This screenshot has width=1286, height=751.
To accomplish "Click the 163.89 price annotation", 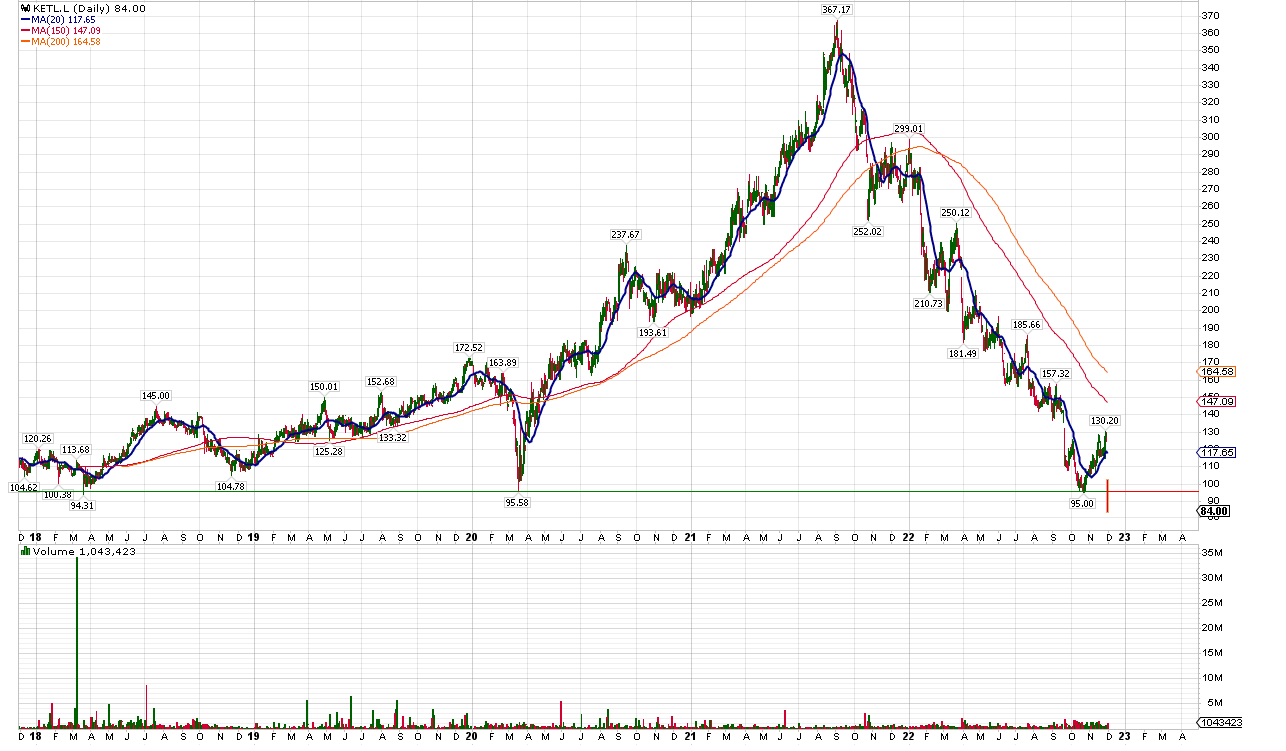I will pyautogui.click(x=502, y=363).
